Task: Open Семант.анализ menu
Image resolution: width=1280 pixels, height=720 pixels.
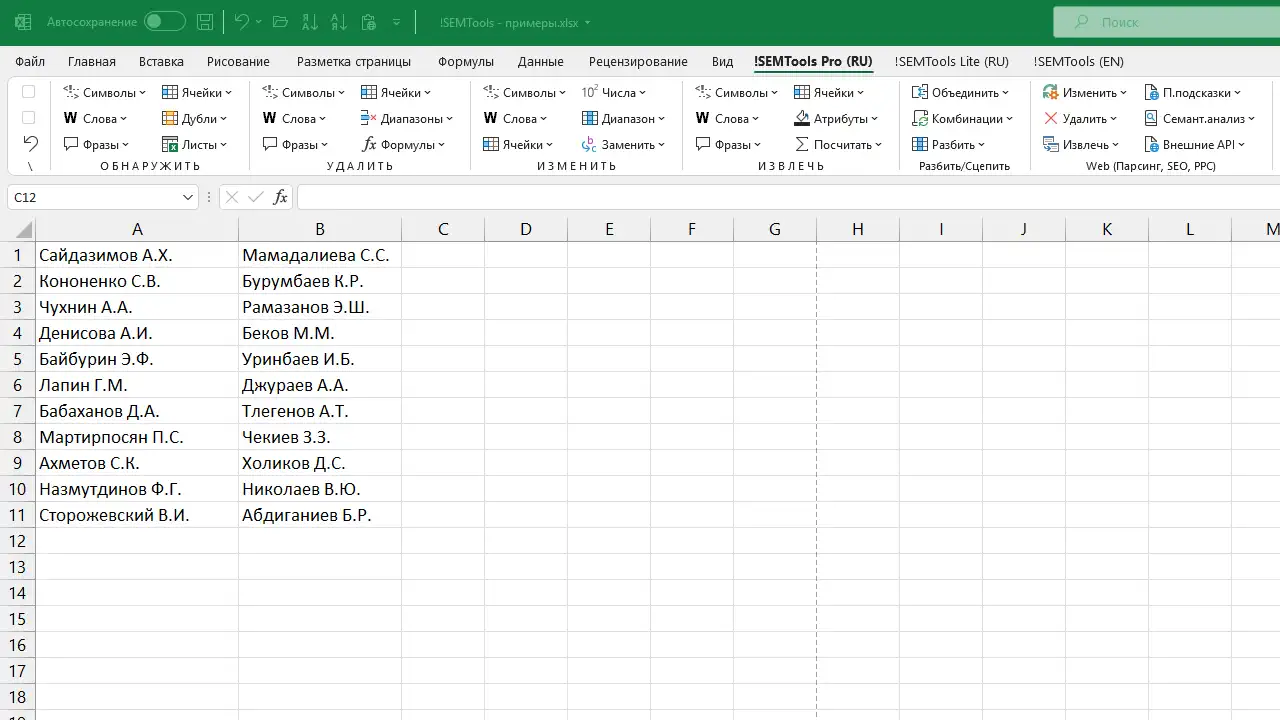Action: point(1200,118)
